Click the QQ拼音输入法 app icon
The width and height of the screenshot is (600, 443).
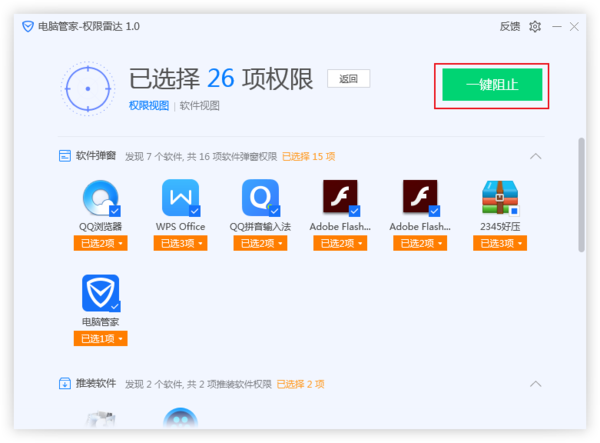pyautogui.click(x=260, y=198)
